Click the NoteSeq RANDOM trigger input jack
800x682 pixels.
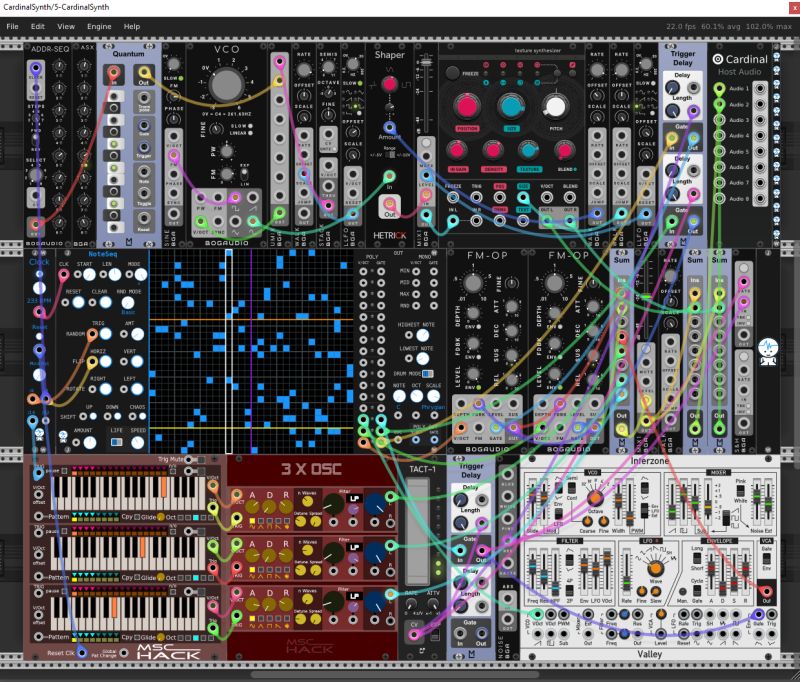(92, 334)
